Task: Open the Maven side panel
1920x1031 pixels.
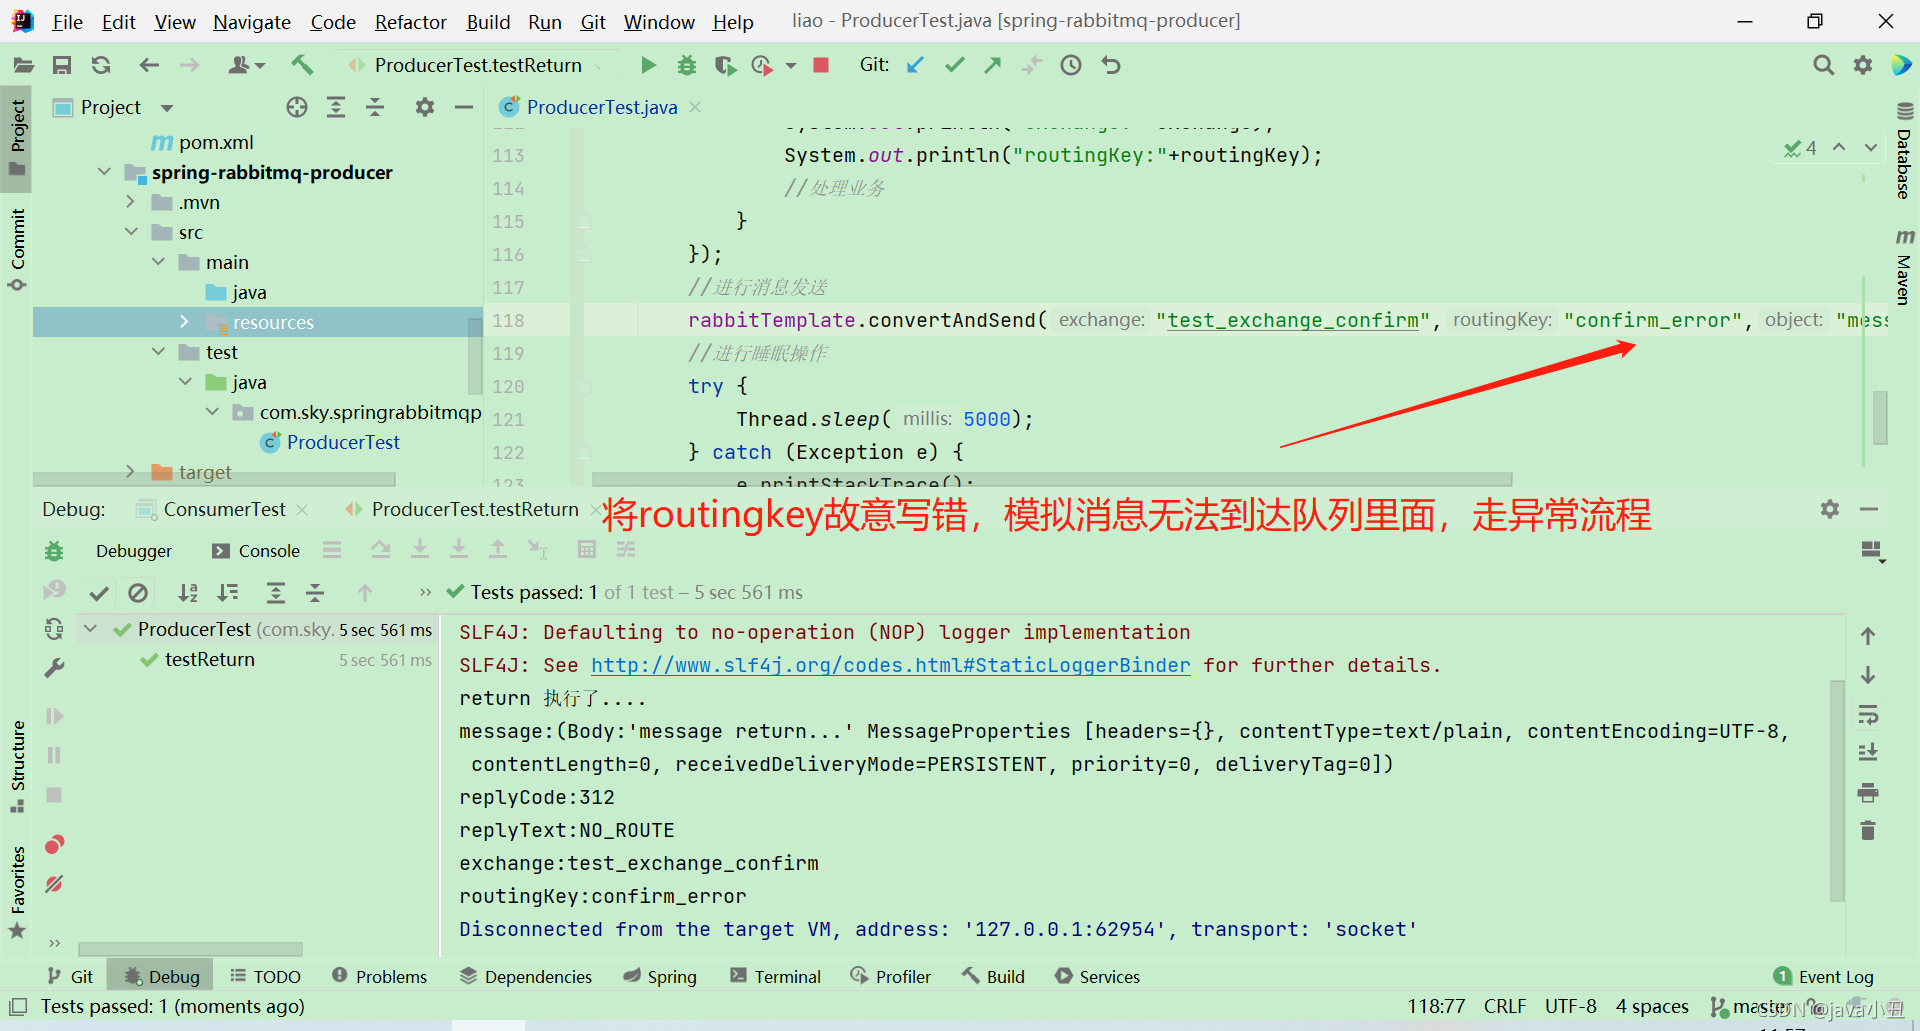Action: (1904, 266)
